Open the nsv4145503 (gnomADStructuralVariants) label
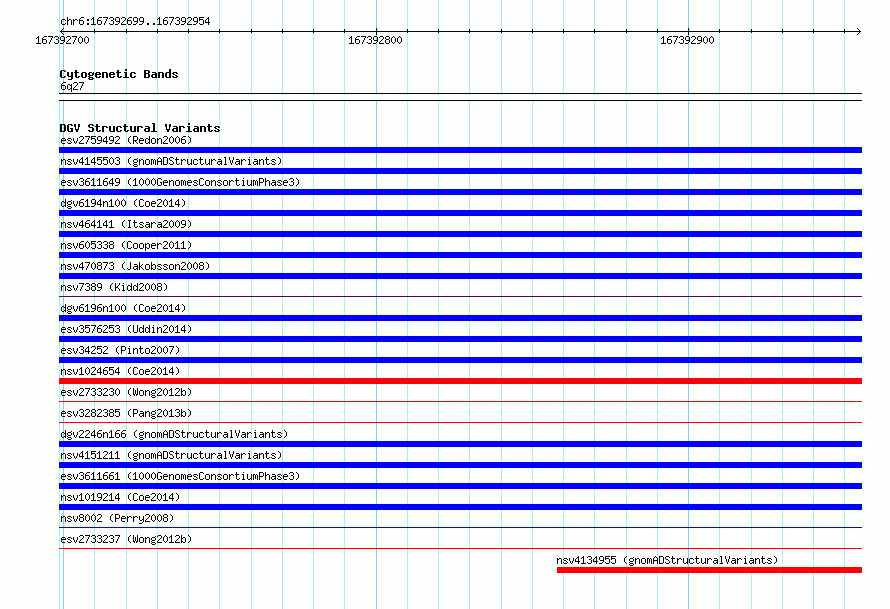 click(x=171, y=161)
